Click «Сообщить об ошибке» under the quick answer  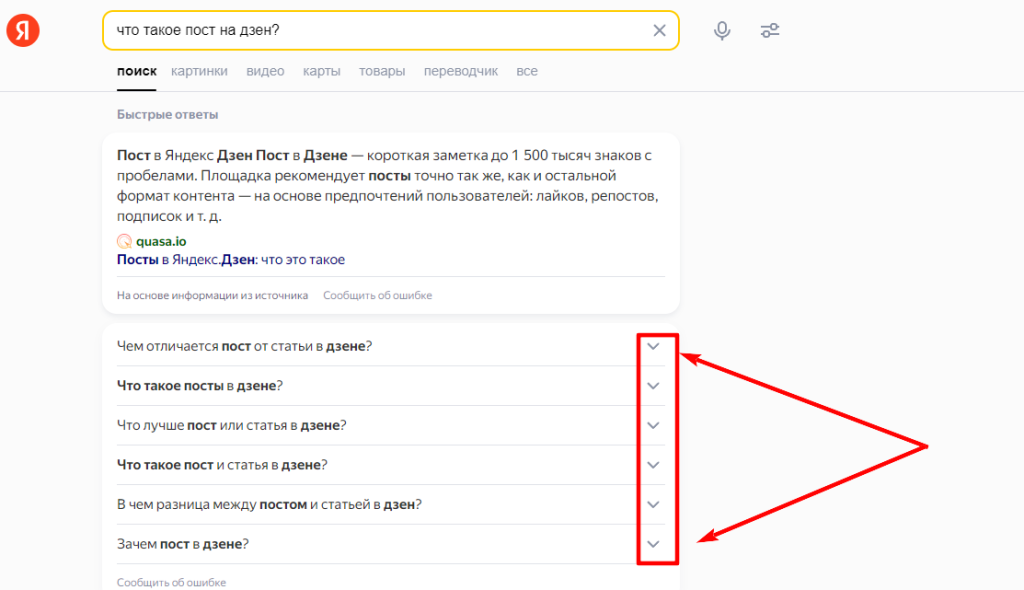coord(377,295)
